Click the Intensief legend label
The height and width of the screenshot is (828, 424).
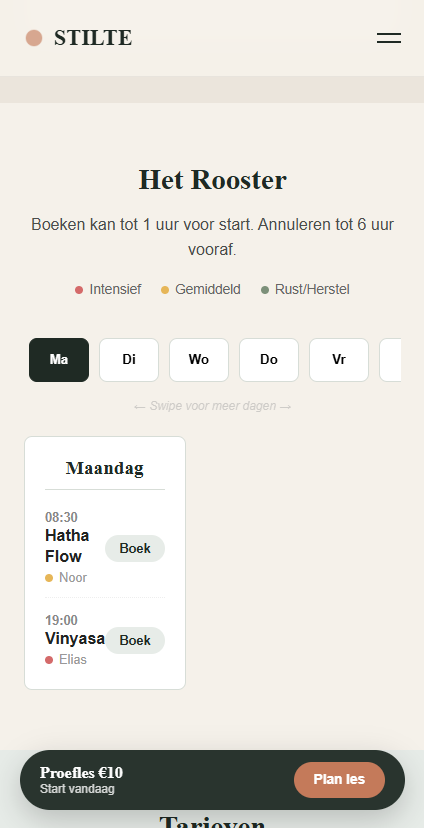coord(115,289)
